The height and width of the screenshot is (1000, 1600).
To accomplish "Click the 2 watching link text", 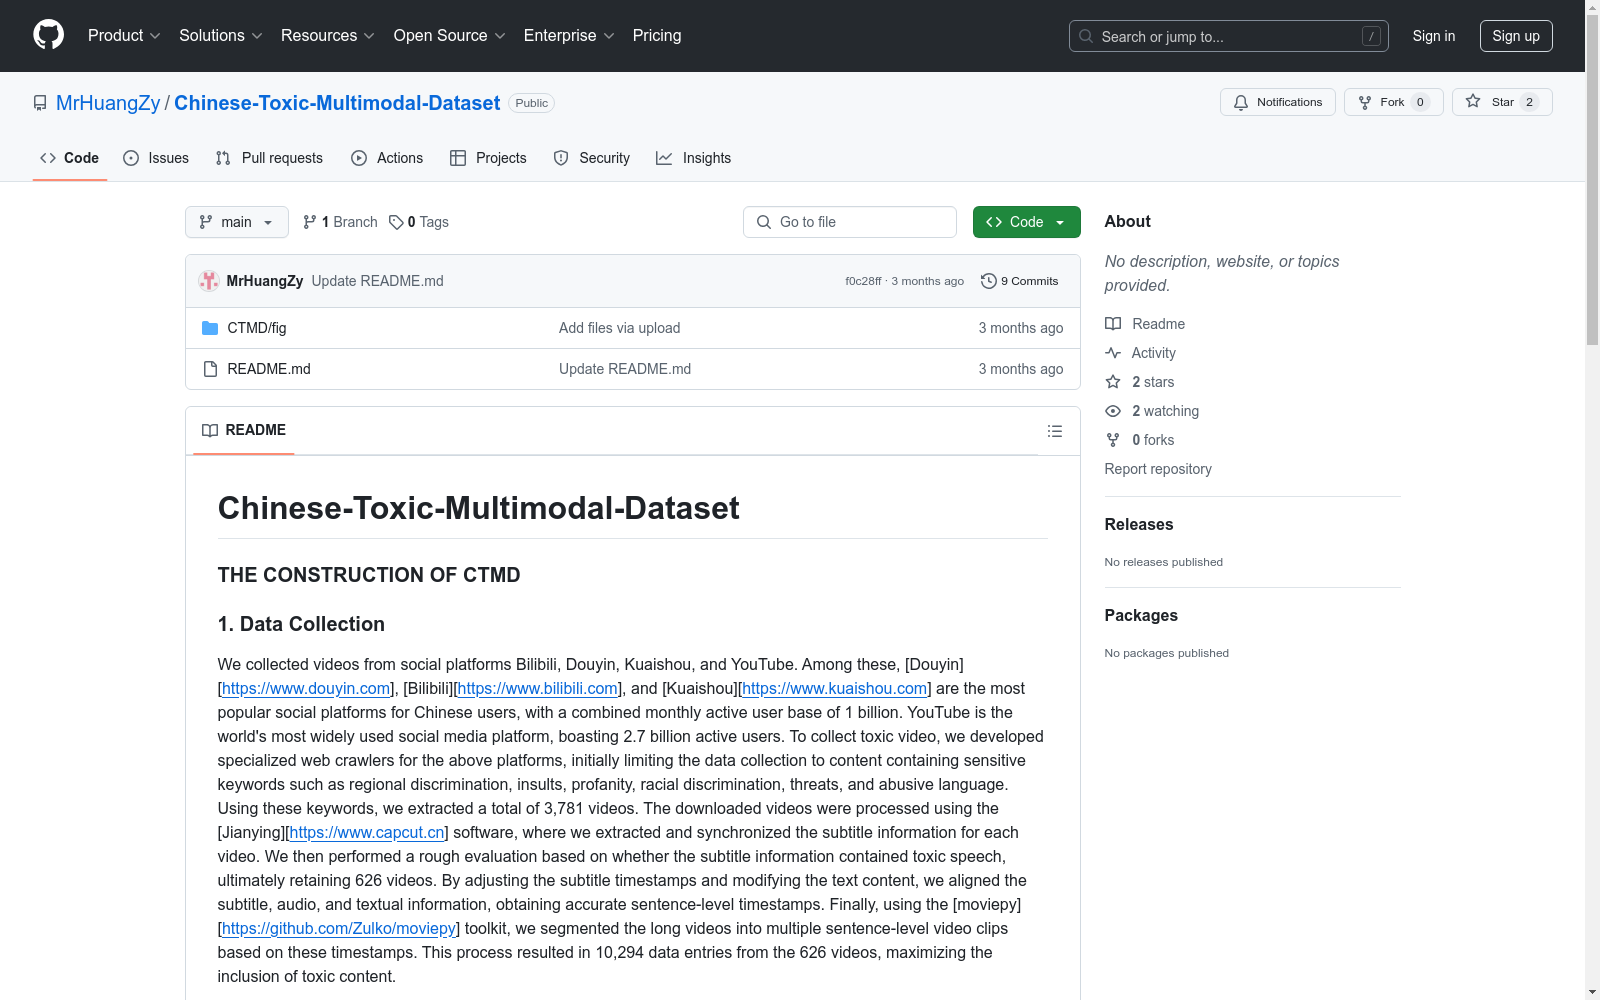I will pos(1165,411).
